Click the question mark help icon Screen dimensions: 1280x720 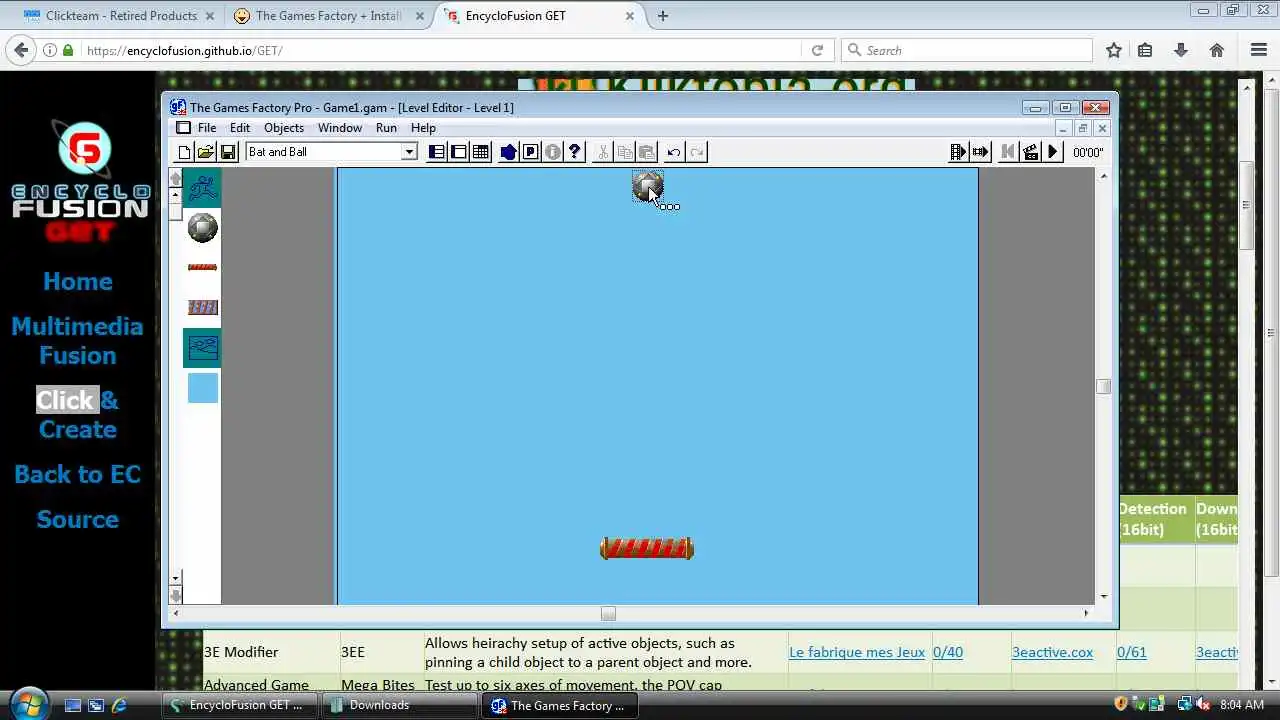pyautogui.click(x=575, y=152)
